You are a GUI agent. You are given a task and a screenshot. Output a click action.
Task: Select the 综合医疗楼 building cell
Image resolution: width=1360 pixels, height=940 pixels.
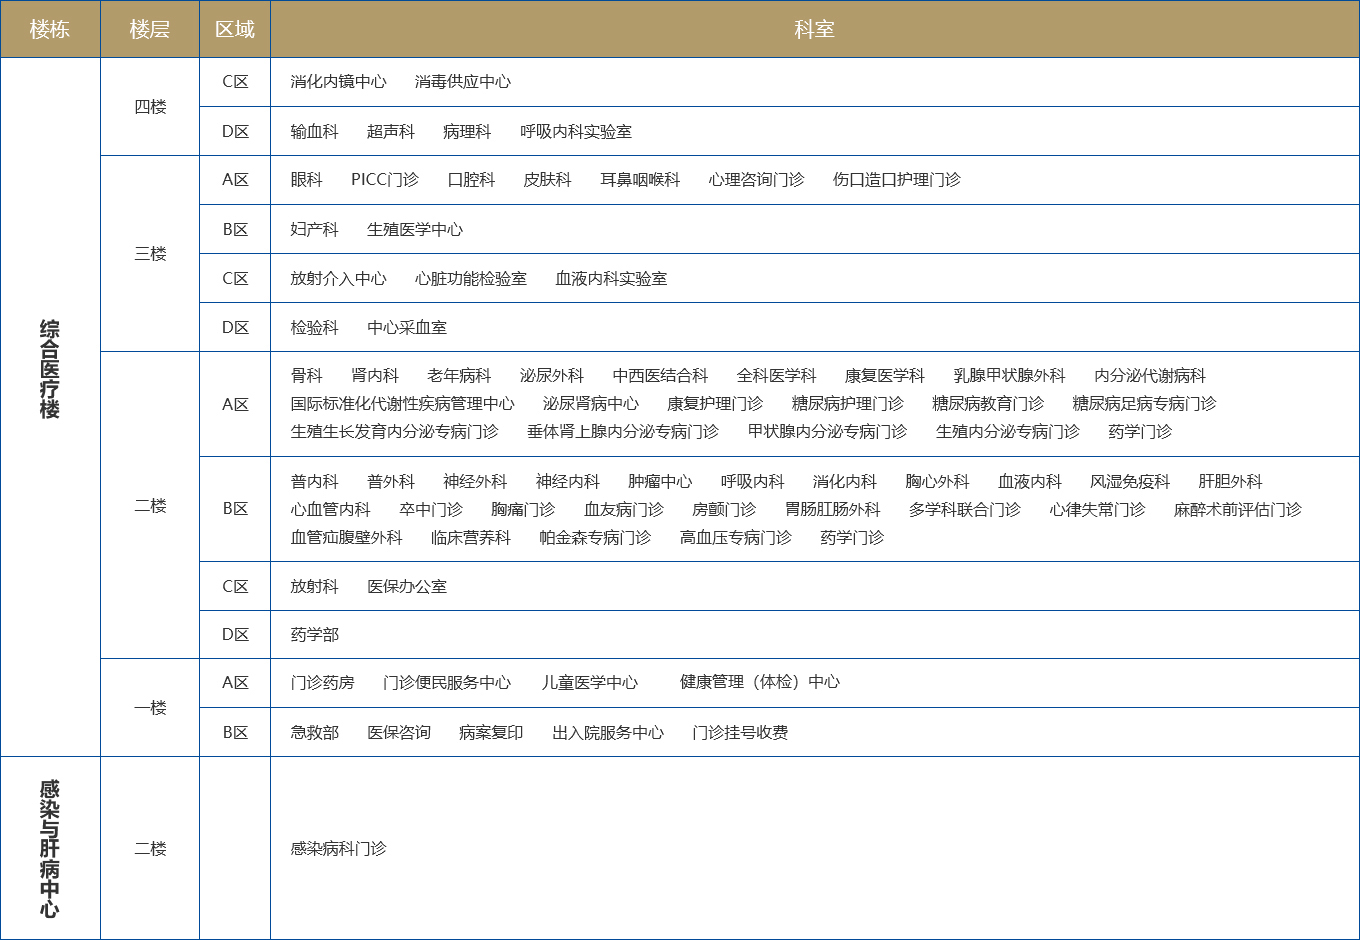point(50,407)
